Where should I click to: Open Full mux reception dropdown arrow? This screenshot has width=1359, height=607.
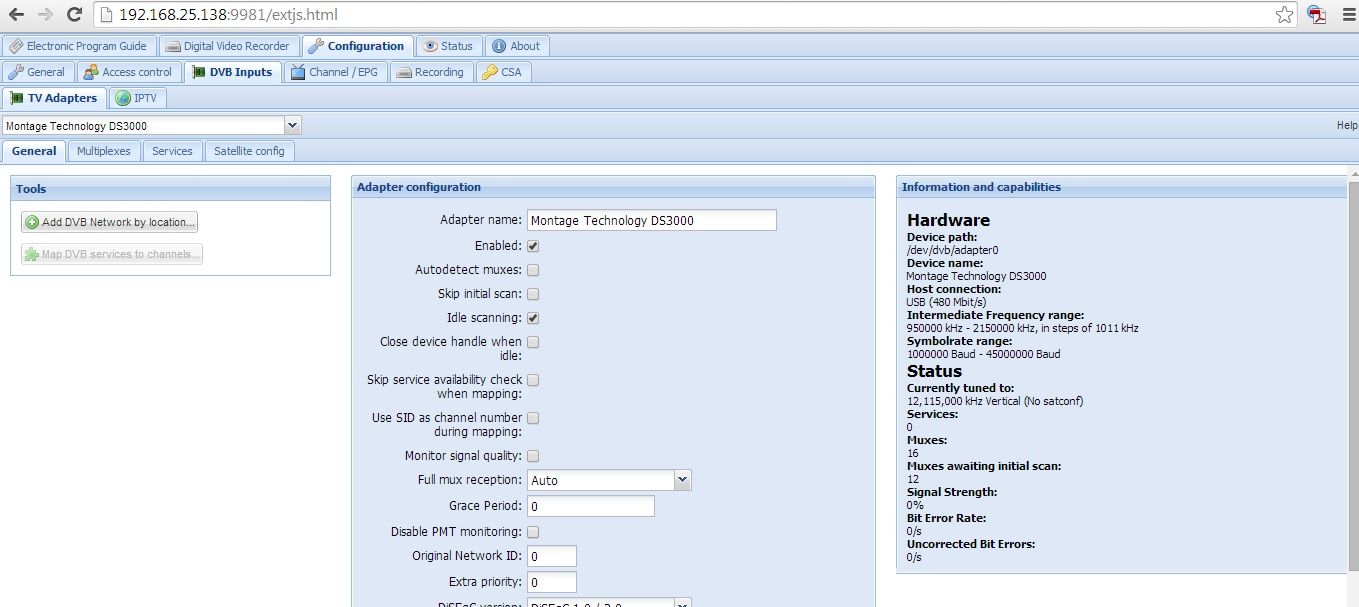tap(683, 480)
